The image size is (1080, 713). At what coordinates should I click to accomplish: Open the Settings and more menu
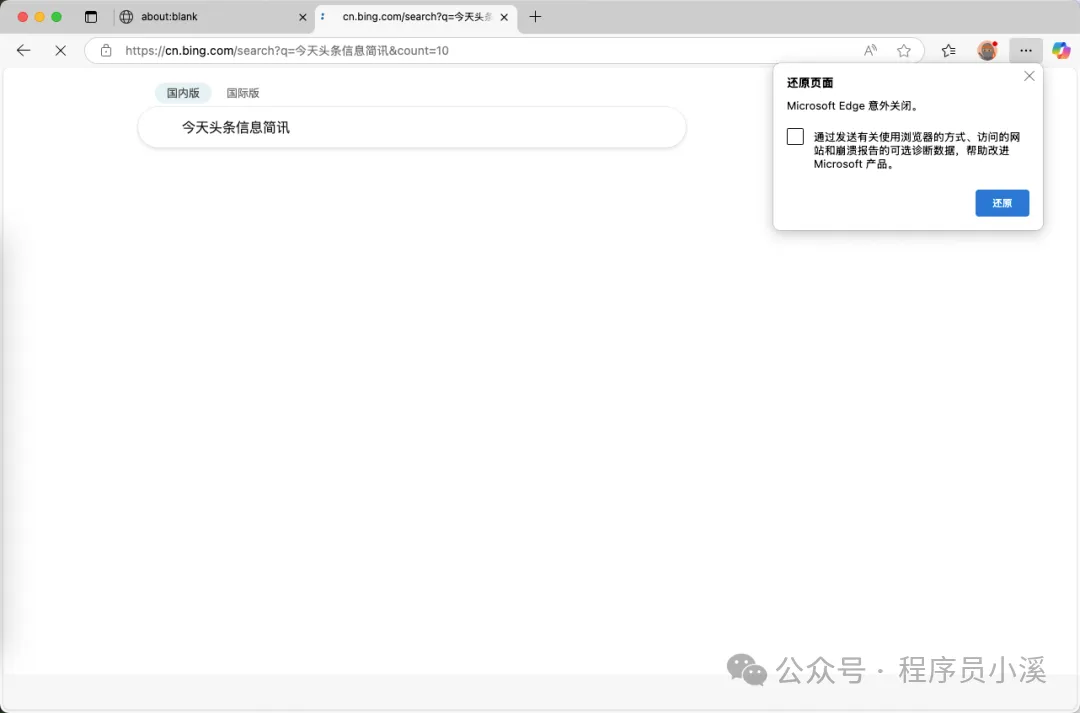(1025, 50)
